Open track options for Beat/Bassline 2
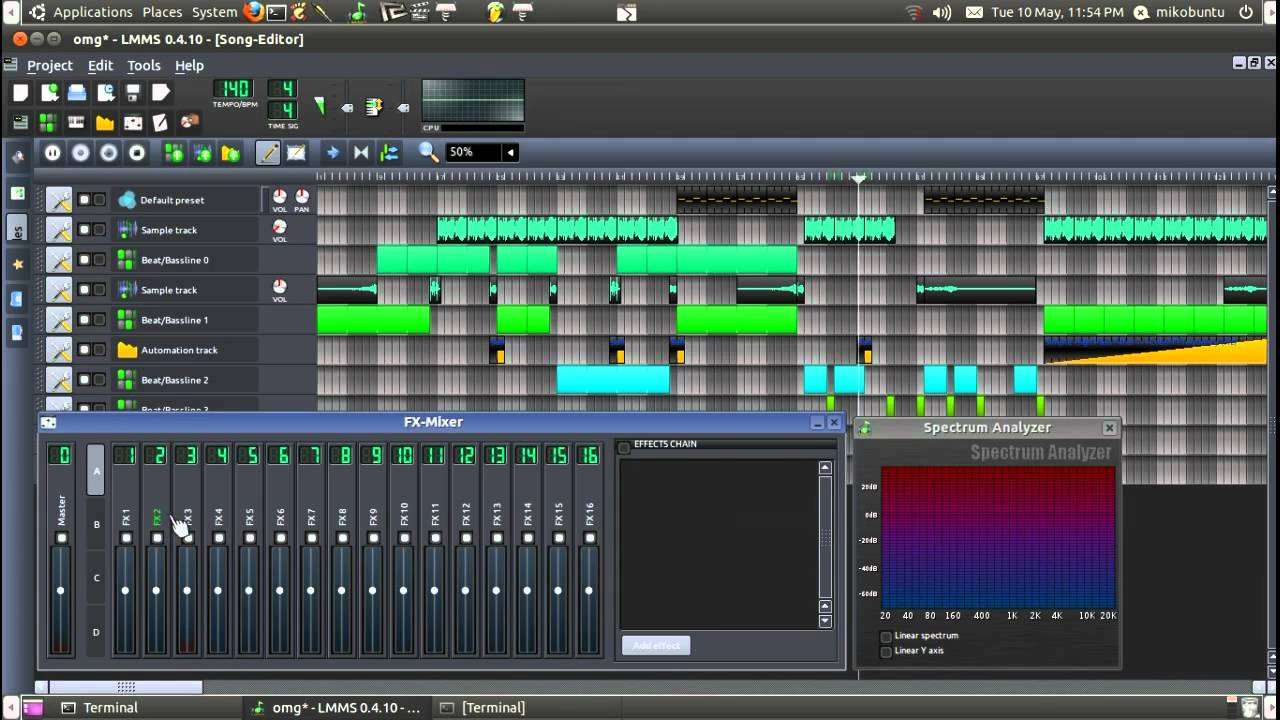 (x=59, y=380)
